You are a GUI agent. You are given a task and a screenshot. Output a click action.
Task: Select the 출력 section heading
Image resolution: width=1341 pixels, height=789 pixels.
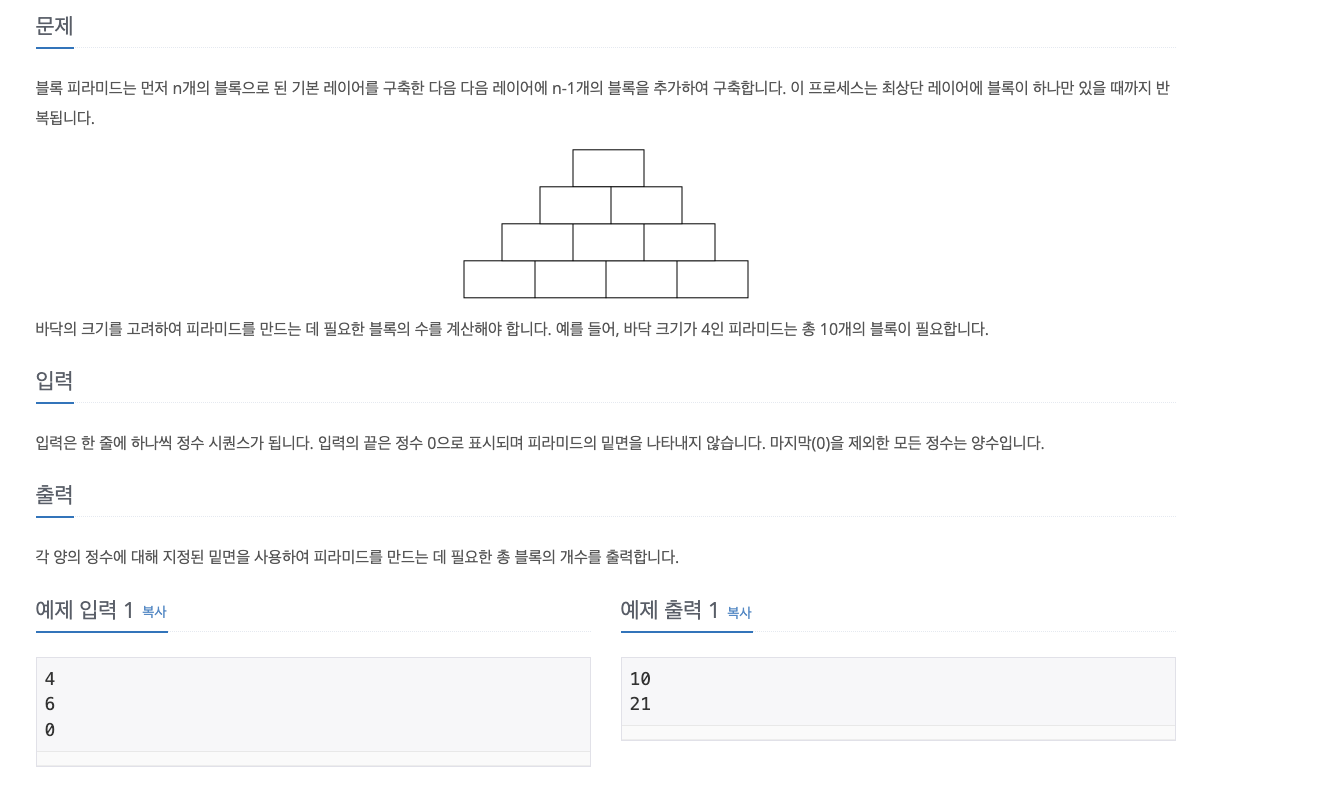(x=54, y=495)
